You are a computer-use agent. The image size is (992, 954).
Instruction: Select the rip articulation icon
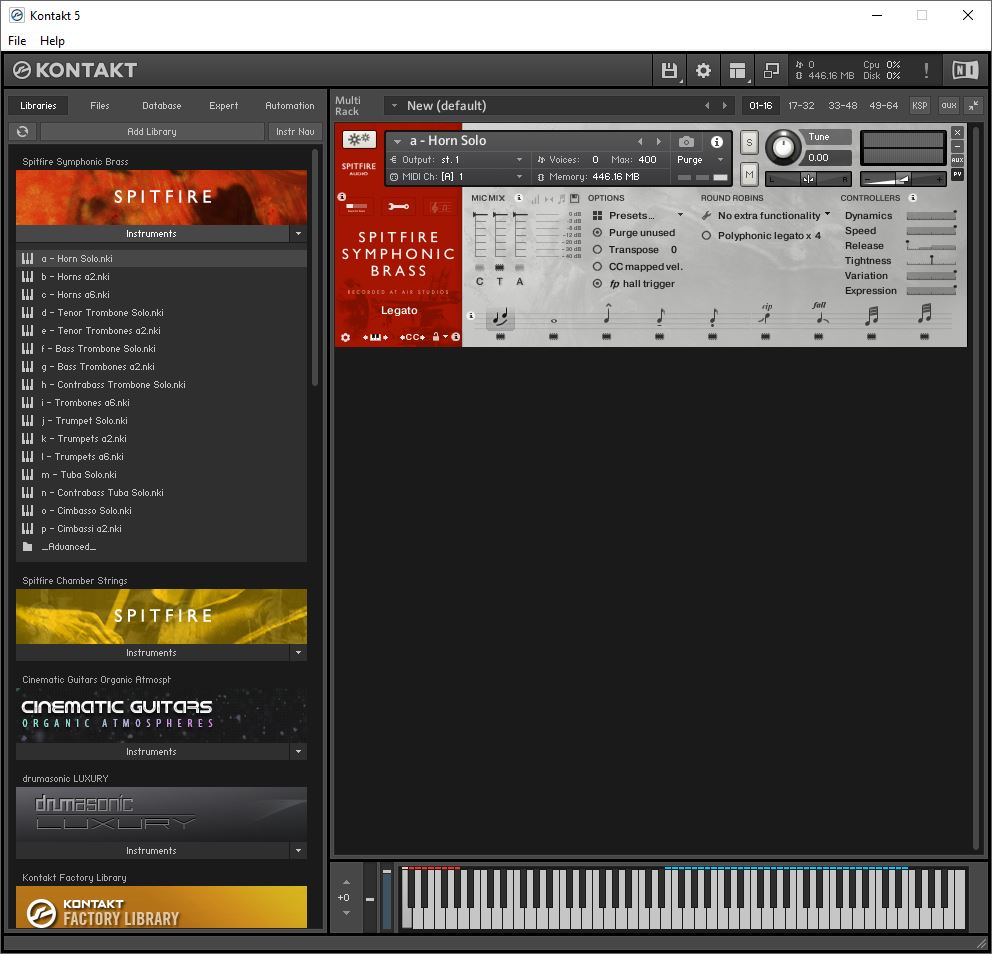[766, 314]
